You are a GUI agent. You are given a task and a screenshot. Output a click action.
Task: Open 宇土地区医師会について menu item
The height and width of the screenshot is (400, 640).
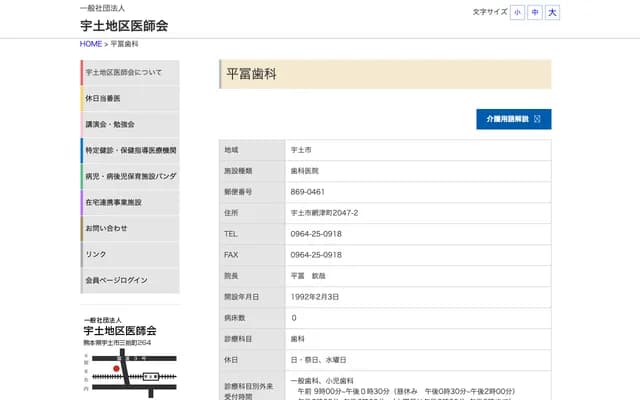tap(130, 73)
